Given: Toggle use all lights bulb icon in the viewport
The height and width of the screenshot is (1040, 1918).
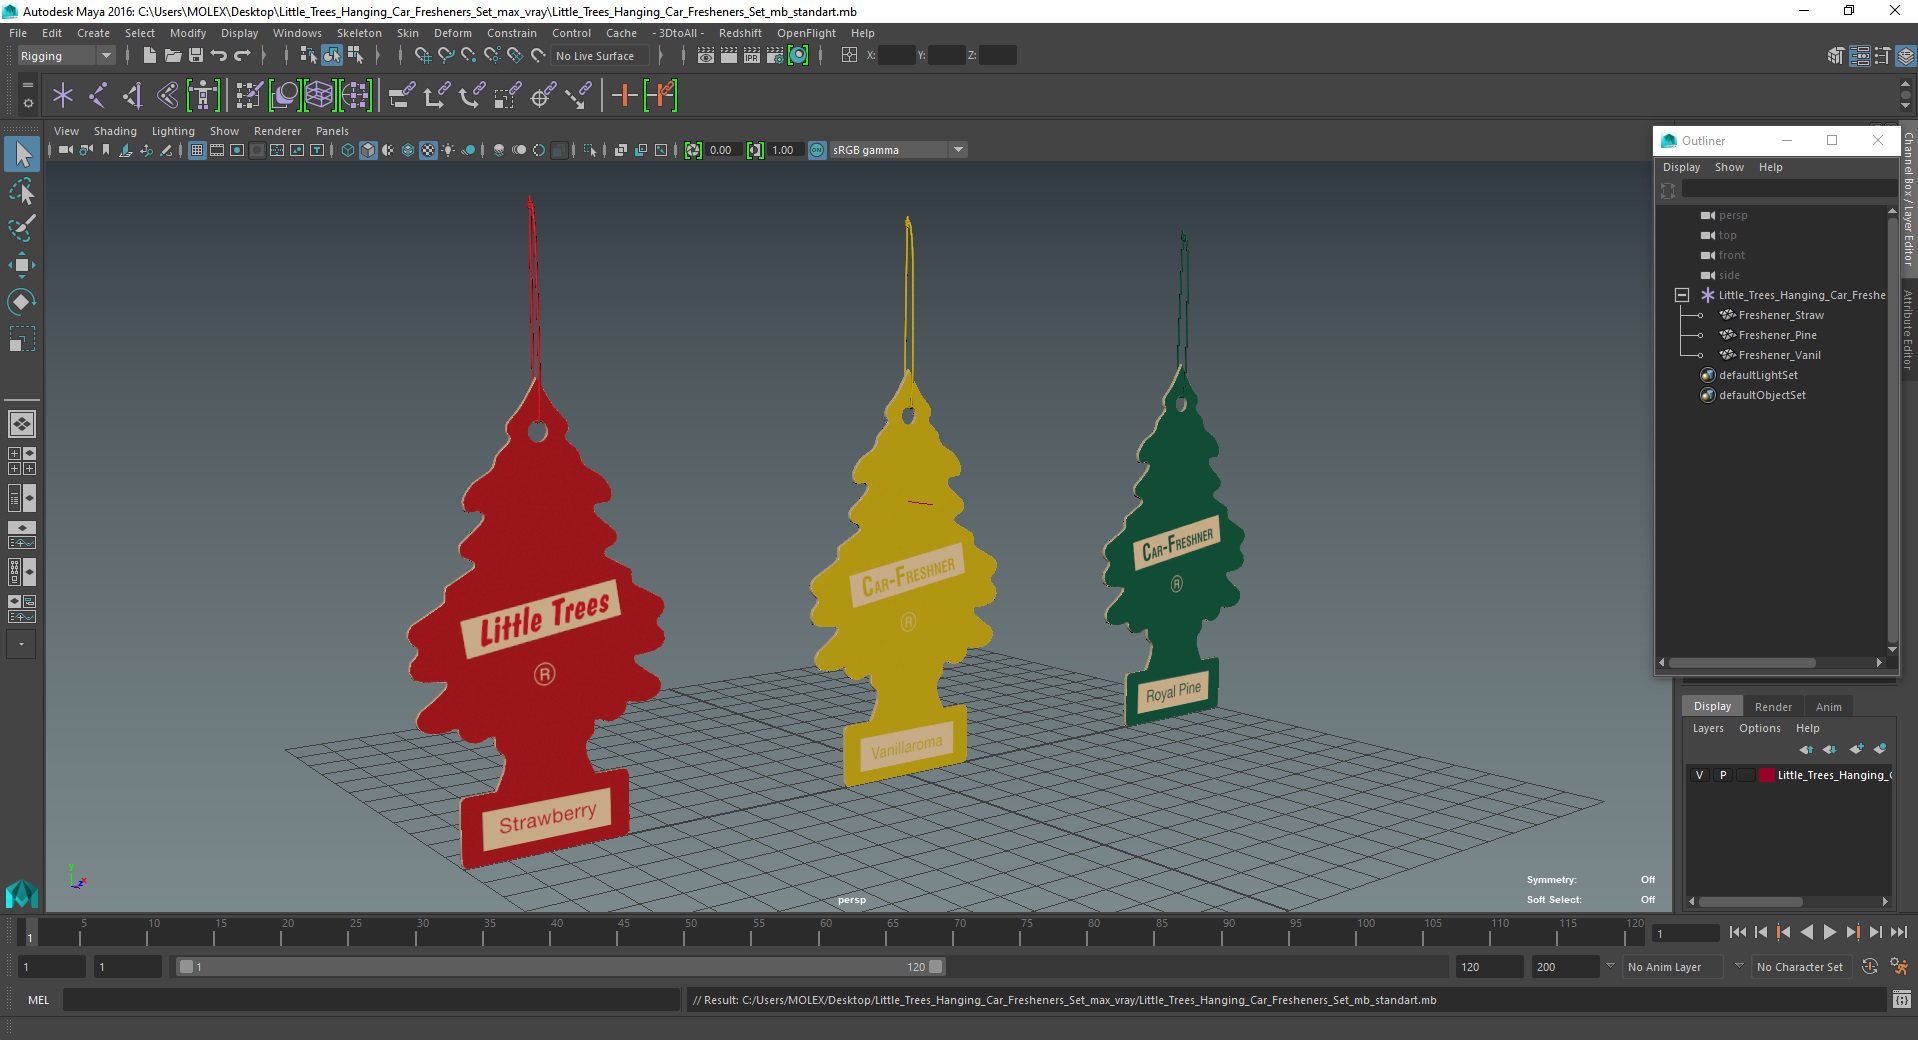Looking at the screenshot, I should point(448,150).
